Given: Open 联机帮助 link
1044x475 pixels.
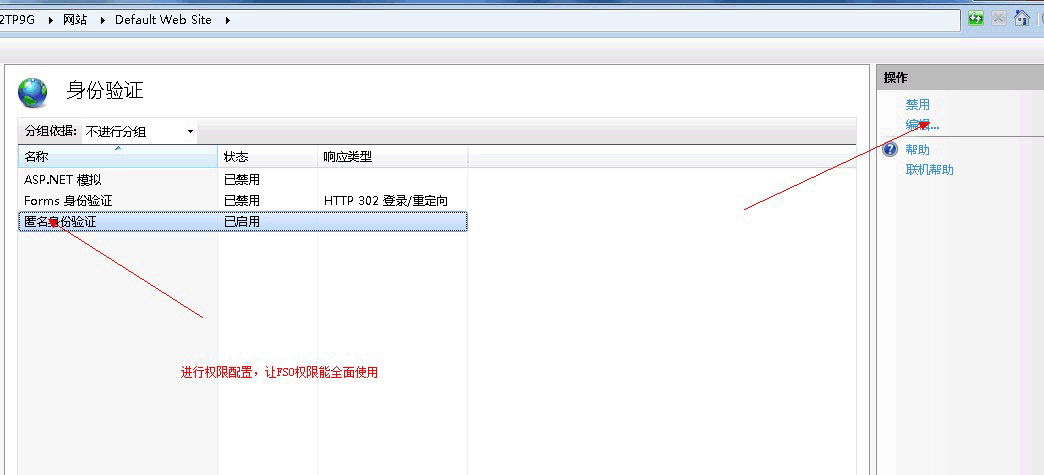Looking at the screenshot, I should tap(929, 170).
